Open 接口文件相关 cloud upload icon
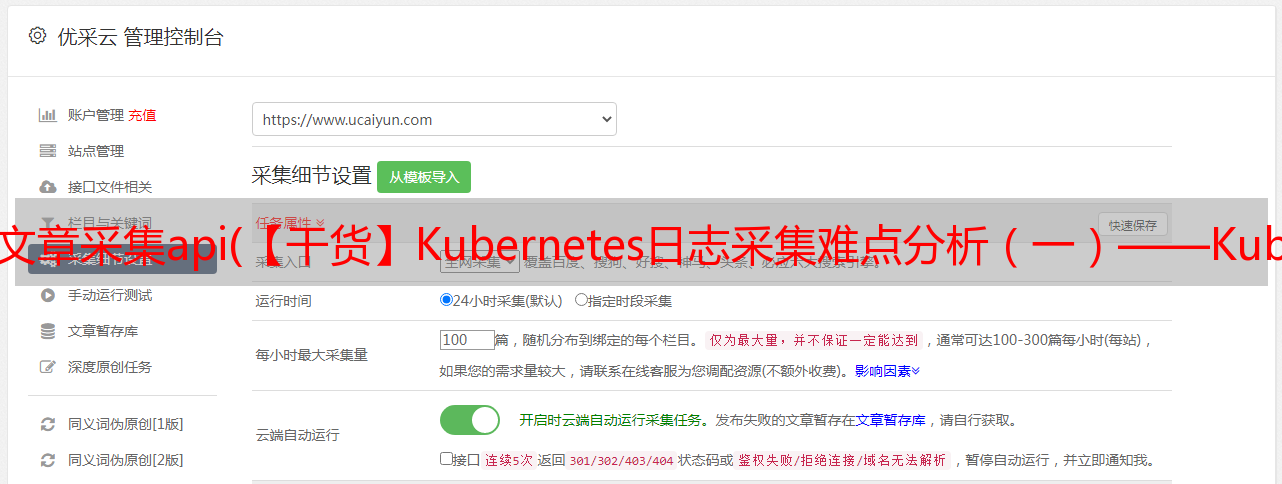Image resolution: width=1282 pixels, height=484 pixels. [x=47, y=187]
